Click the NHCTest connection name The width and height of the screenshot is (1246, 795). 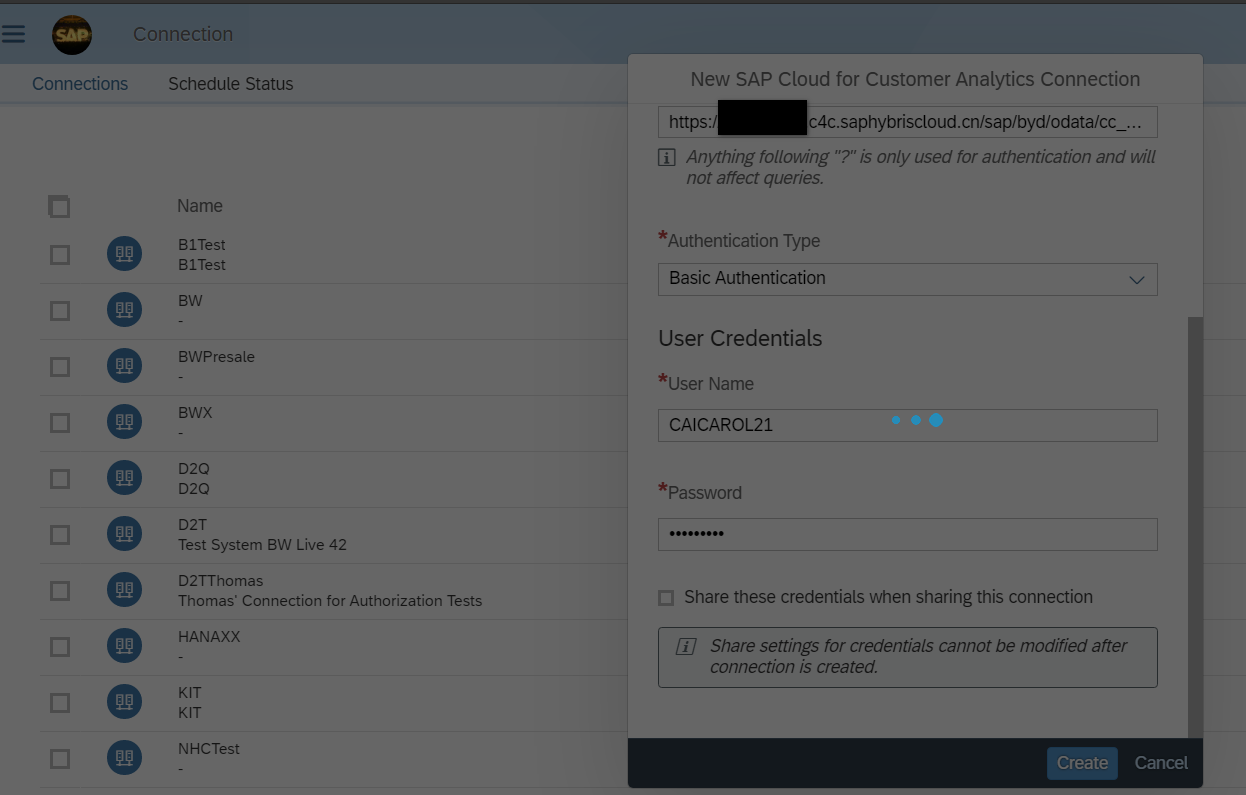pyautogui.click(x=209, y=749)
